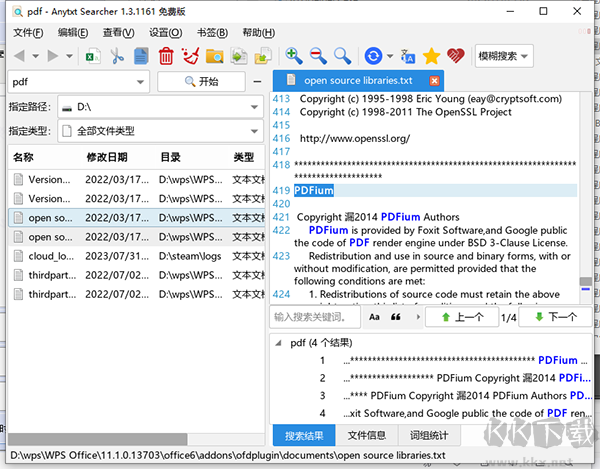Click the preview vertical scrollbar thumb
600x469 pixels.
click(586, 281)
